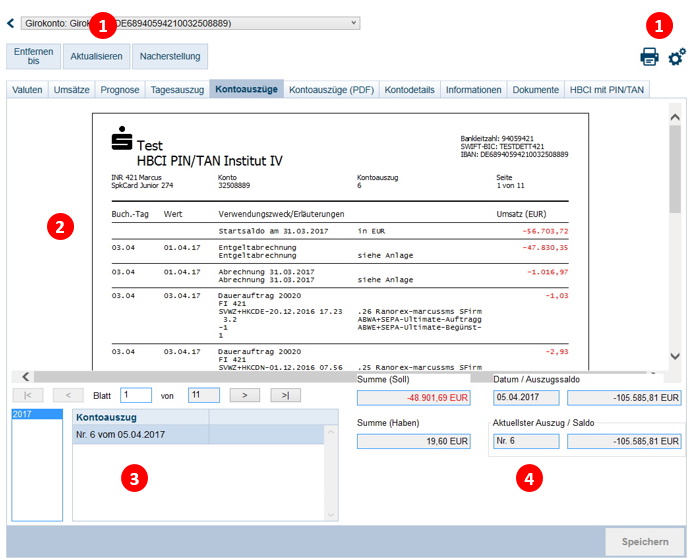The width and height of the screenshot is (689, 560).
Task: Click the back arrow beside the account selector
Action: [x=11, y=23]
